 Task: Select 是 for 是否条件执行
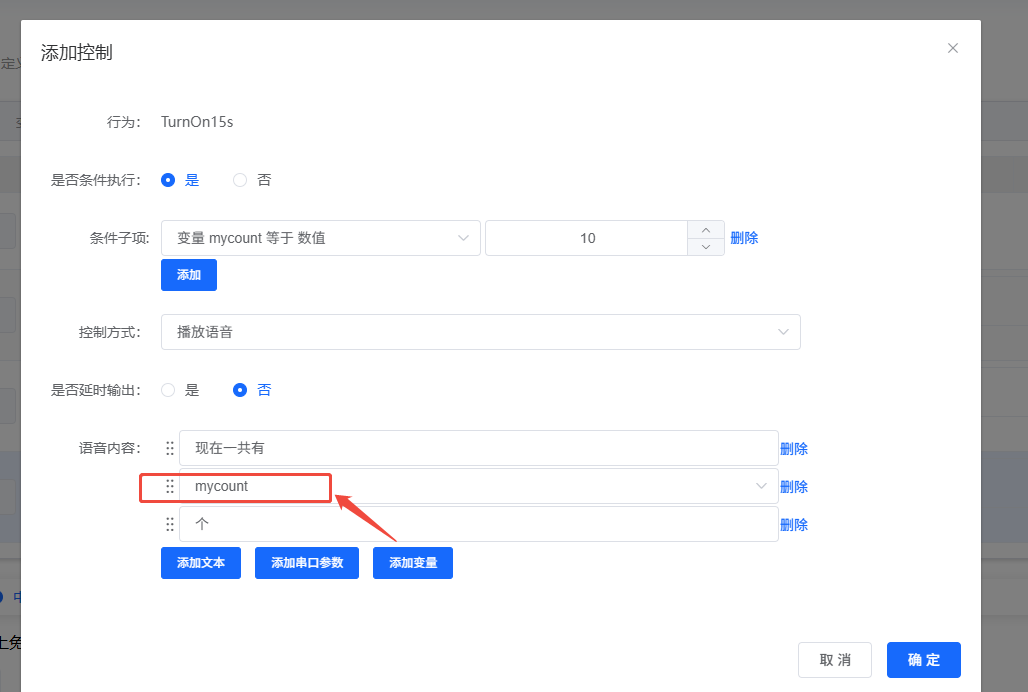pyautogui.click(x=168, y=180)
